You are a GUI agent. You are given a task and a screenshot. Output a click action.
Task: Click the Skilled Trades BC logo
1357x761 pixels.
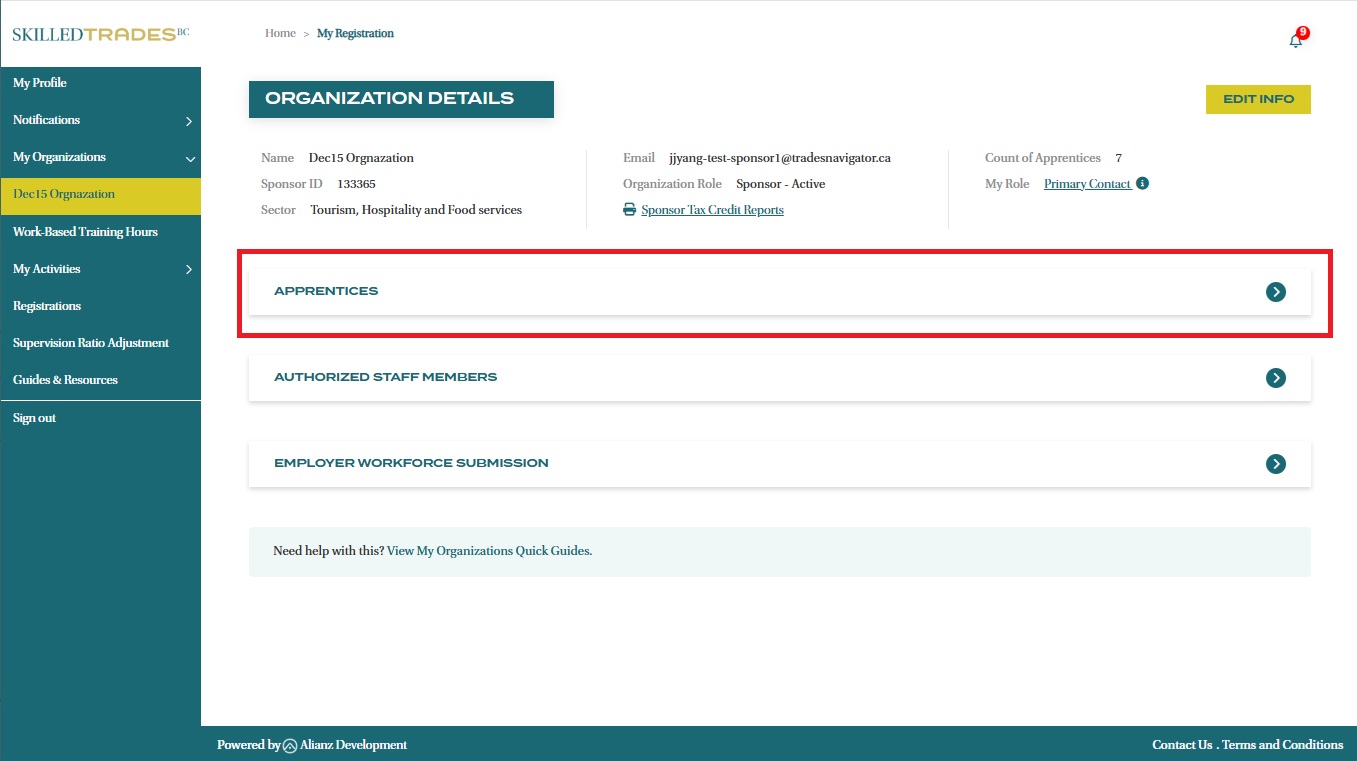point(100,34)
